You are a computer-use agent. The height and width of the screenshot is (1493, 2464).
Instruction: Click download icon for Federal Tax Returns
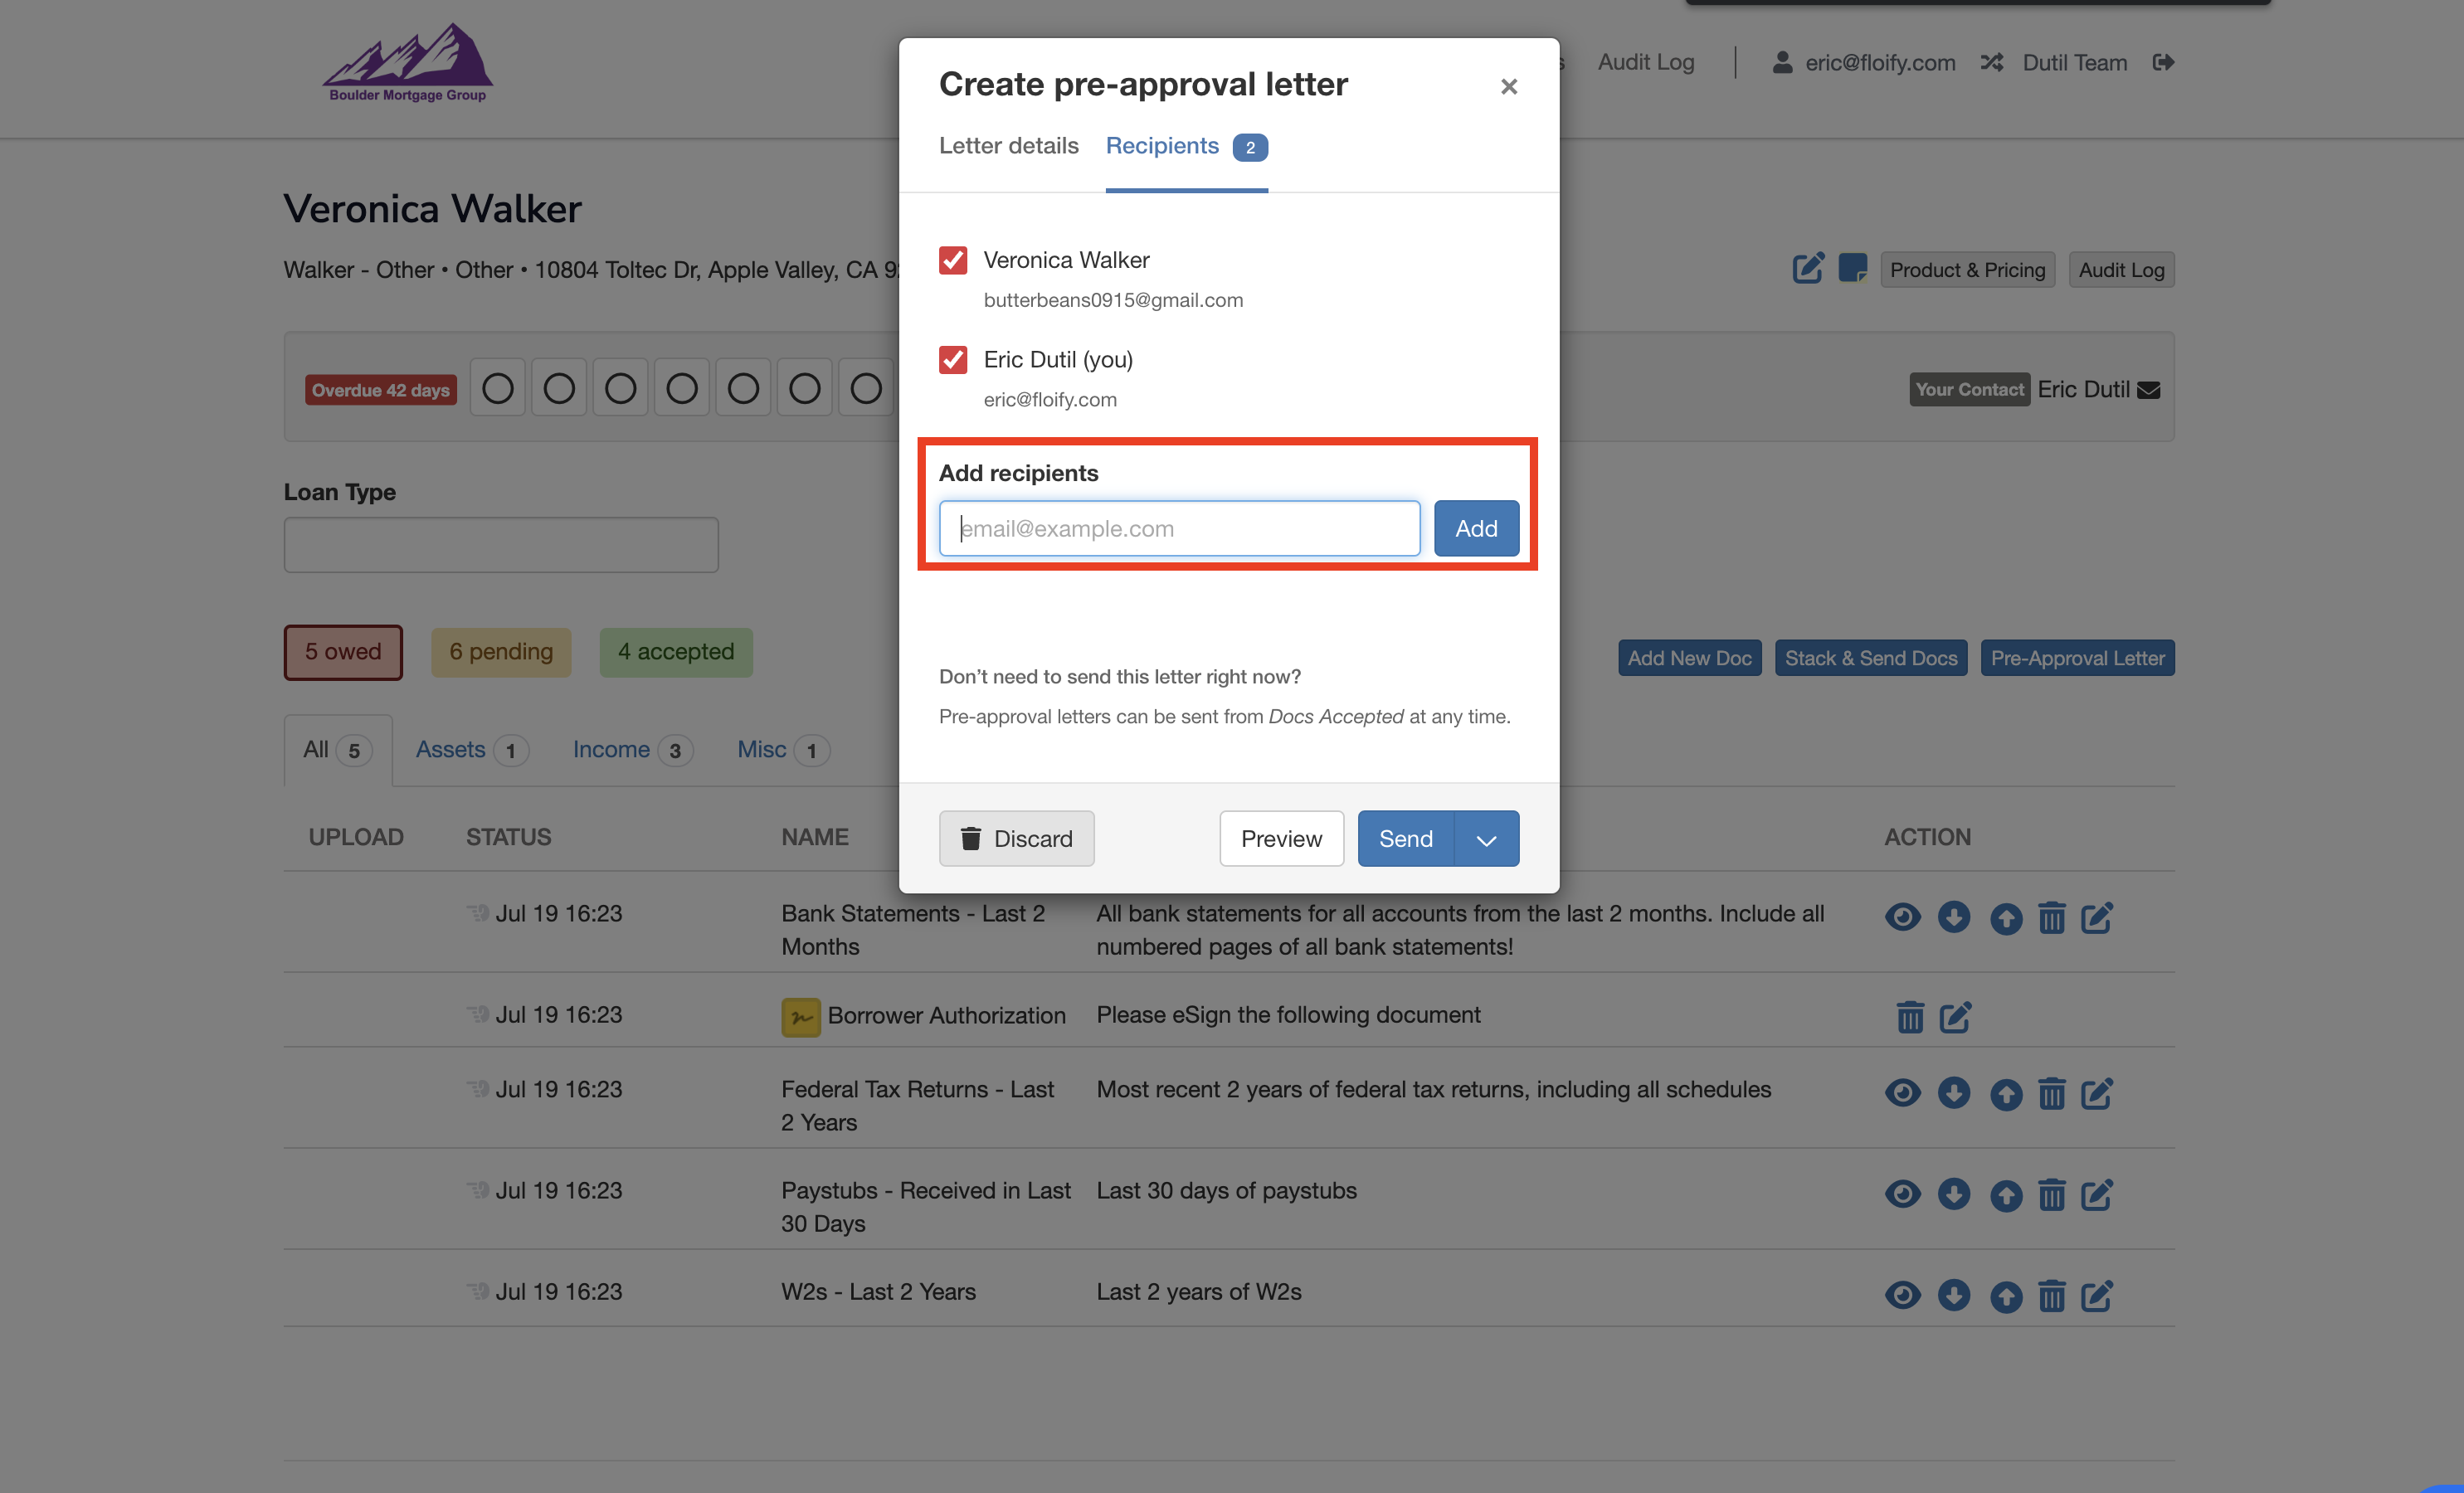point(1953,1093)
